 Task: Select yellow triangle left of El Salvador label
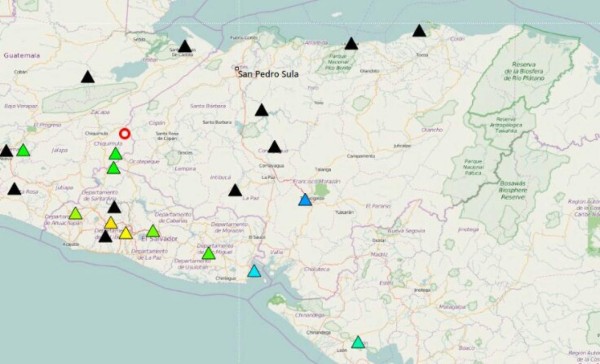pyautogui.click(x=126, y=233)
